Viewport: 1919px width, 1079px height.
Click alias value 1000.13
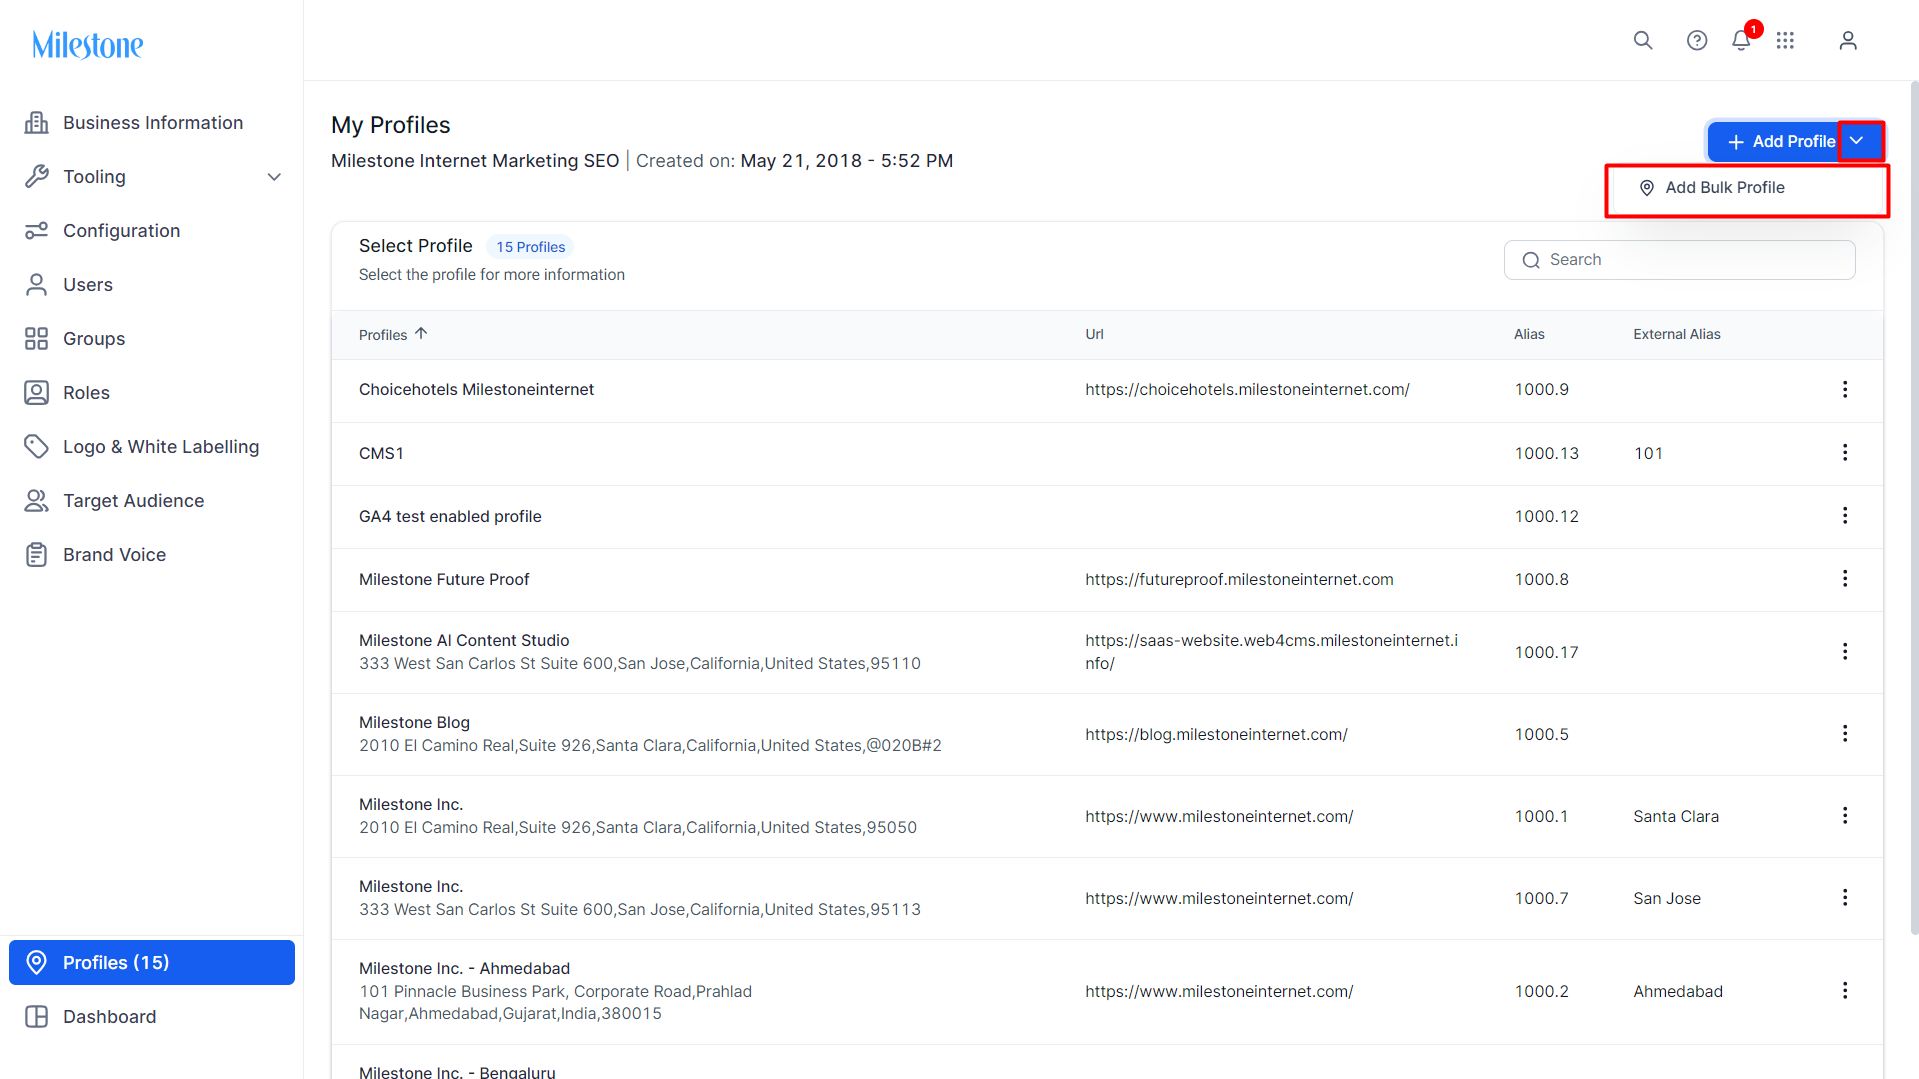pyautogui.click(x=1546, y=453)
